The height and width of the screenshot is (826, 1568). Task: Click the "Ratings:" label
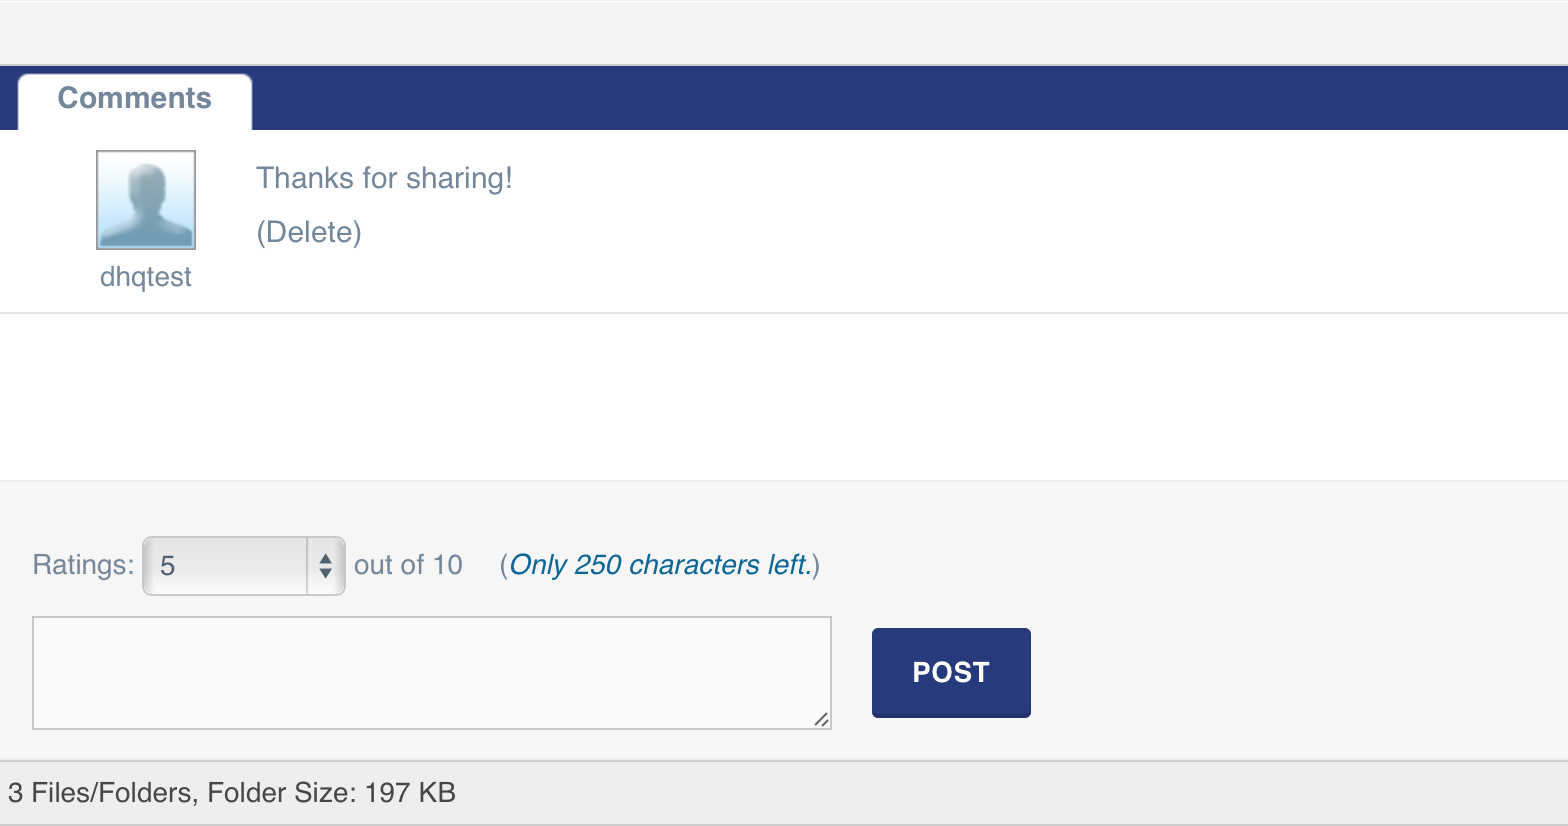pyautogui.click(x=83, y=565)
